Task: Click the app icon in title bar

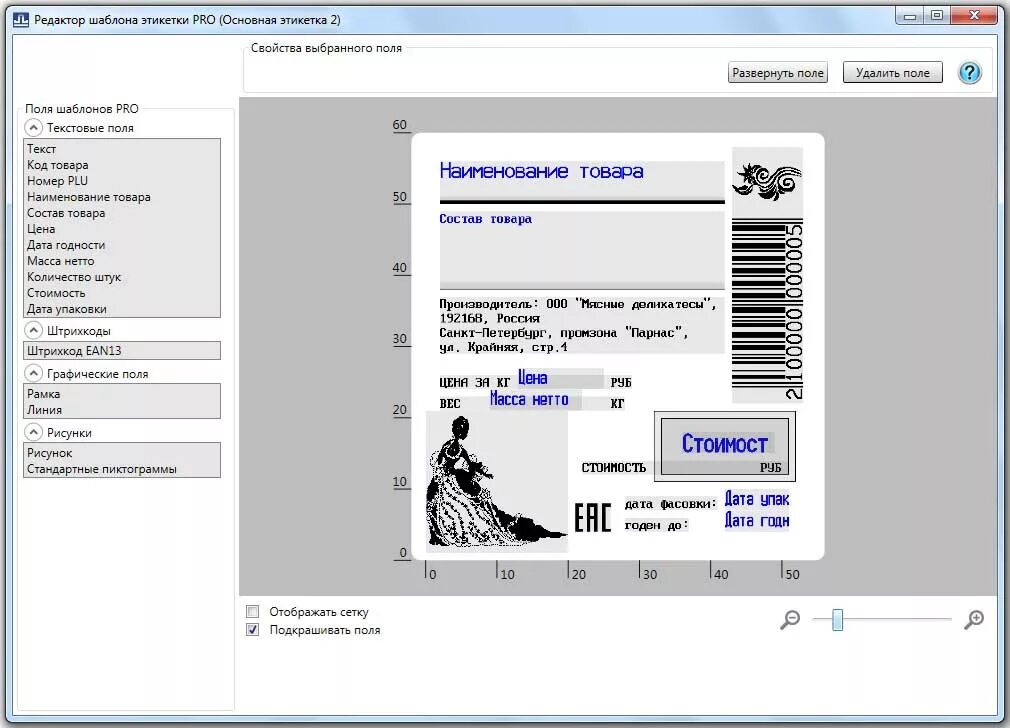Action: (21, 19)
